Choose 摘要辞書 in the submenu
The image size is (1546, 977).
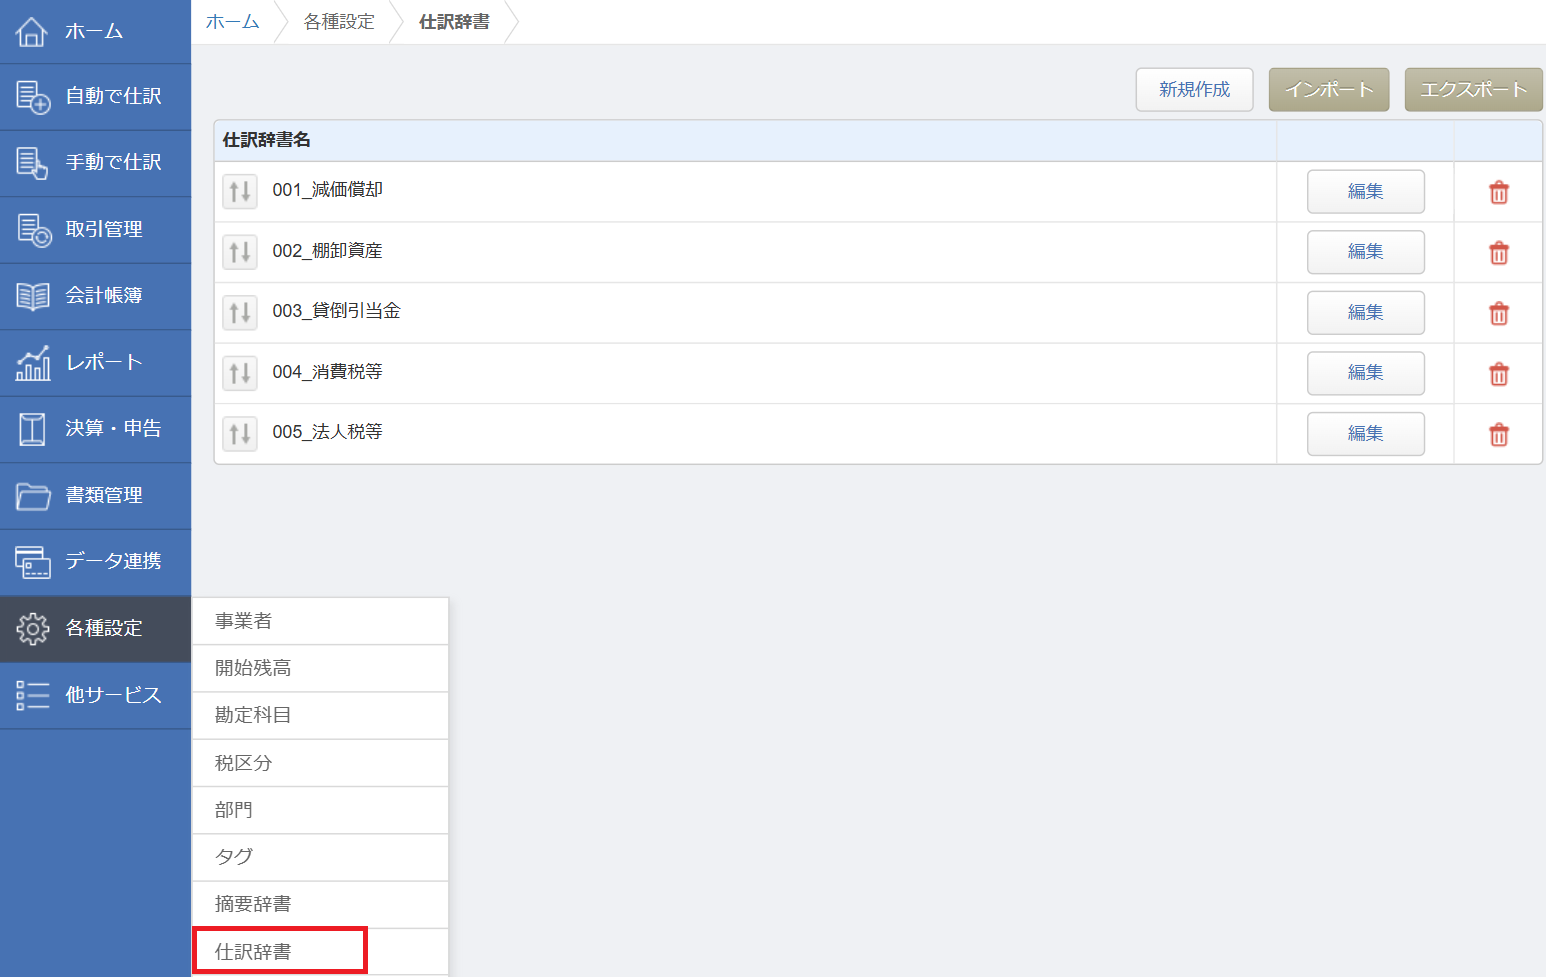tap(254, 904)
